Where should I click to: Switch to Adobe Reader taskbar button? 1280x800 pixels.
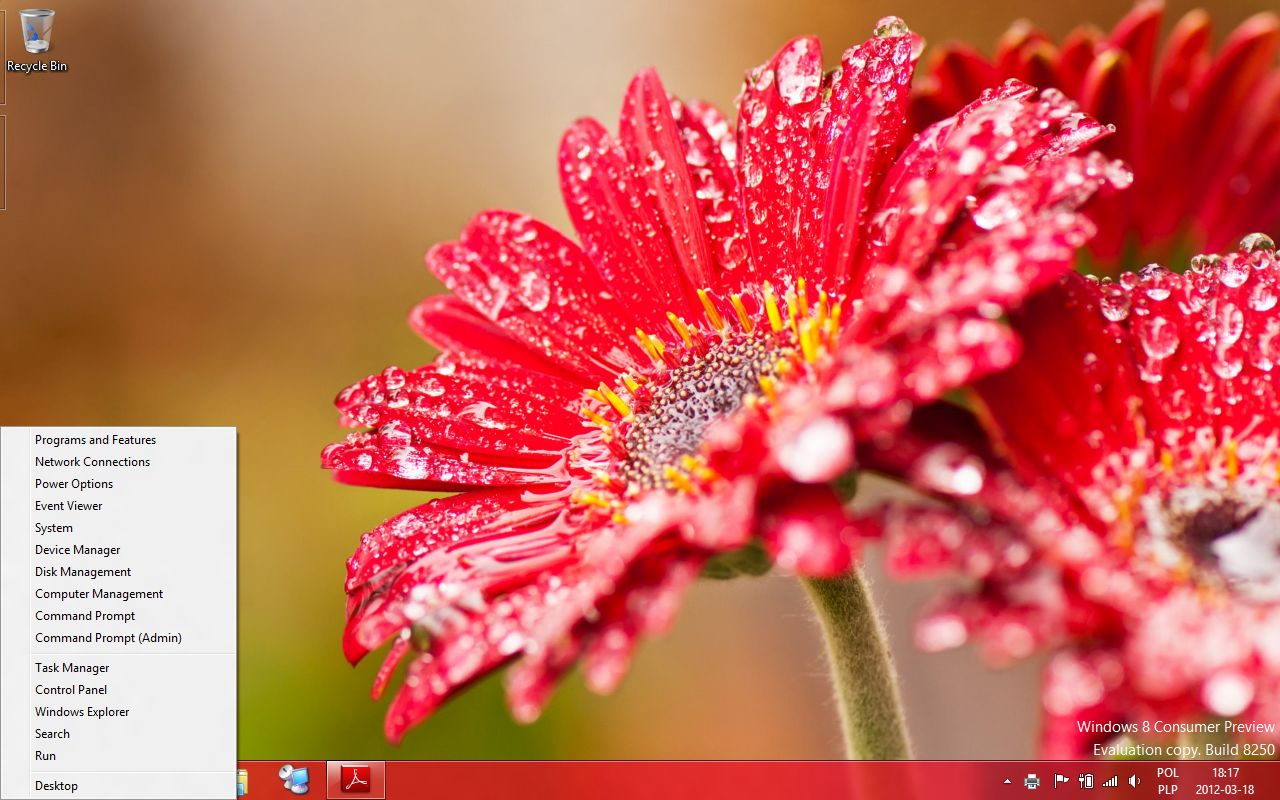point(356,780)
